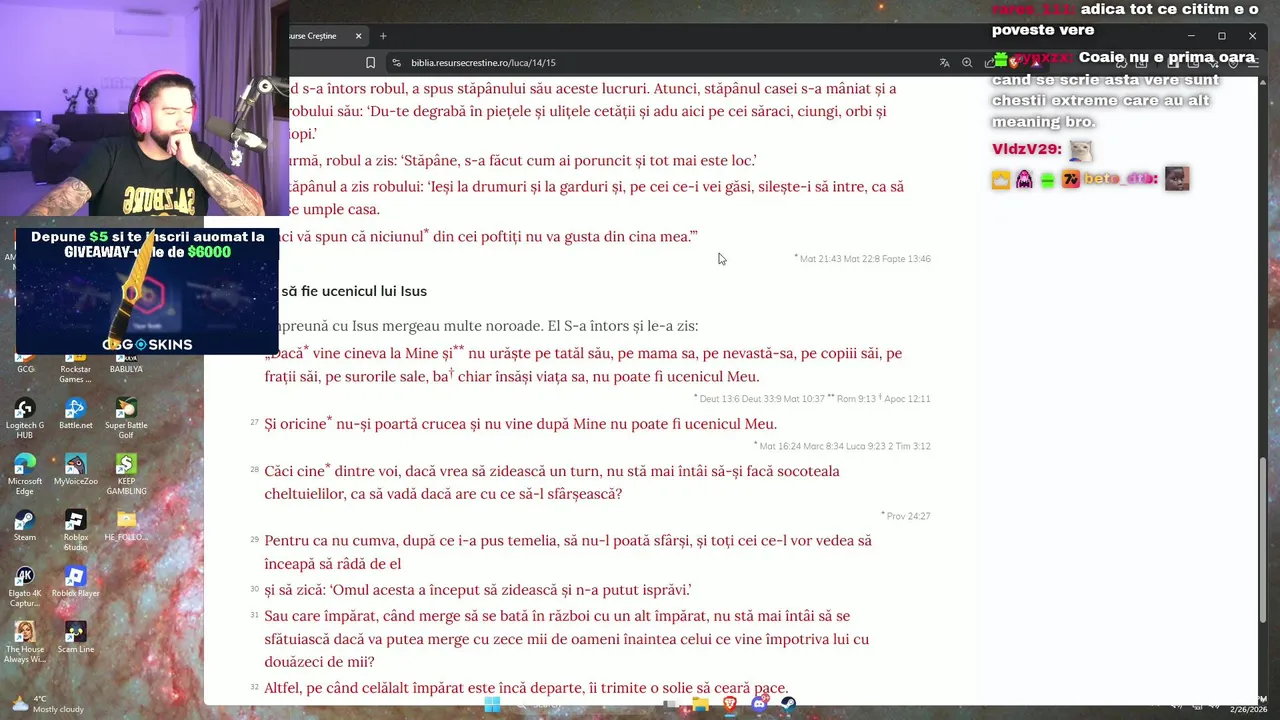Click the verse number 31
Screen dimensions: 1280x720
(x=254, y=614)
